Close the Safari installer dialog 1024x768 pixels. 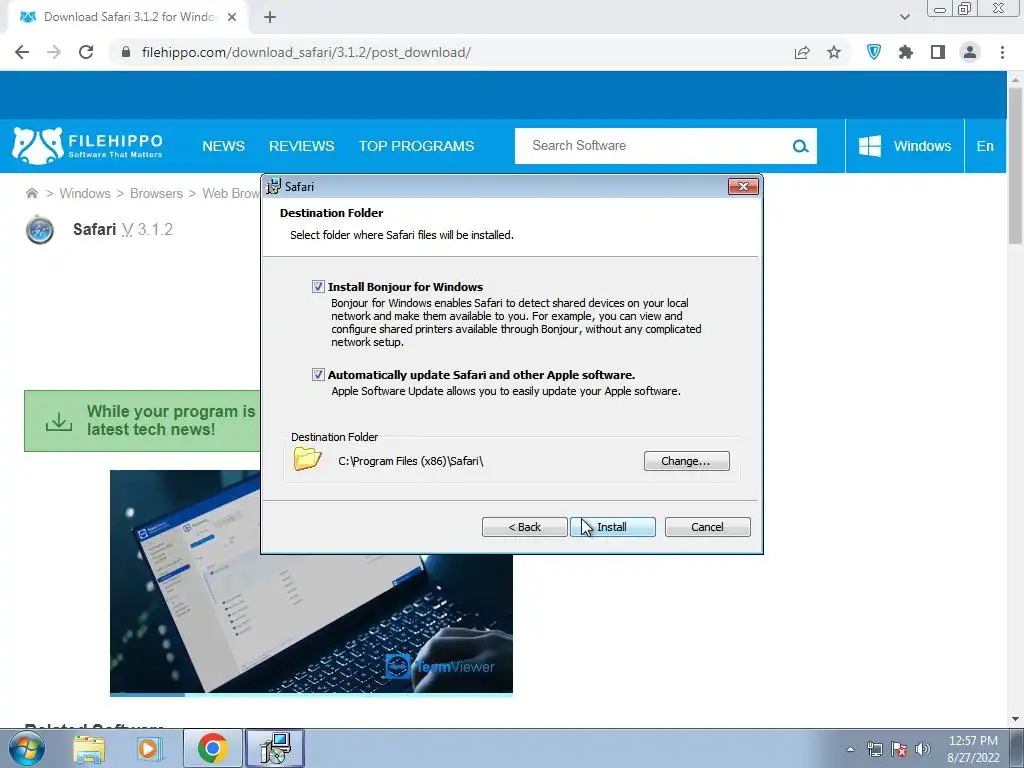pos(743,187)
